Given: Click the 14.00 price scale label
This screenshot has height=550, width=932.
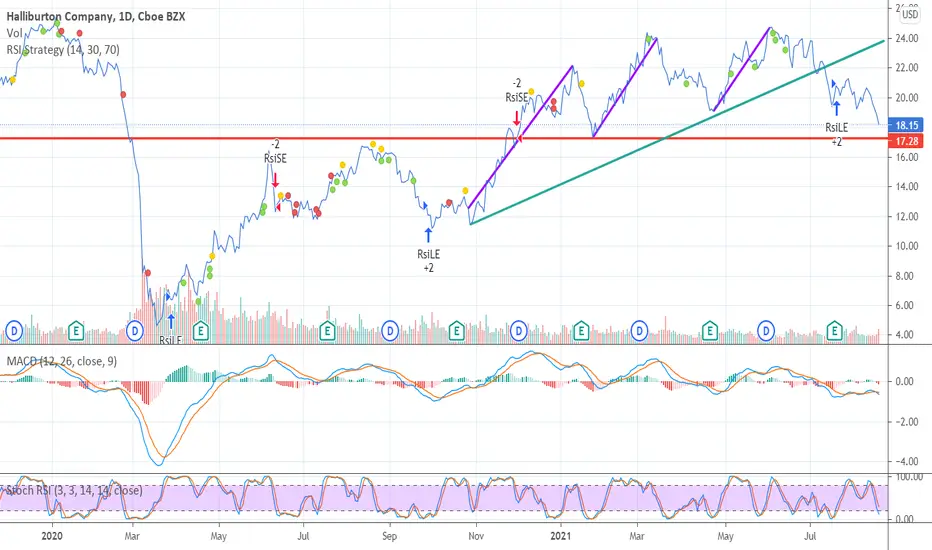Looking at the screenshot, I should point(906,187).
